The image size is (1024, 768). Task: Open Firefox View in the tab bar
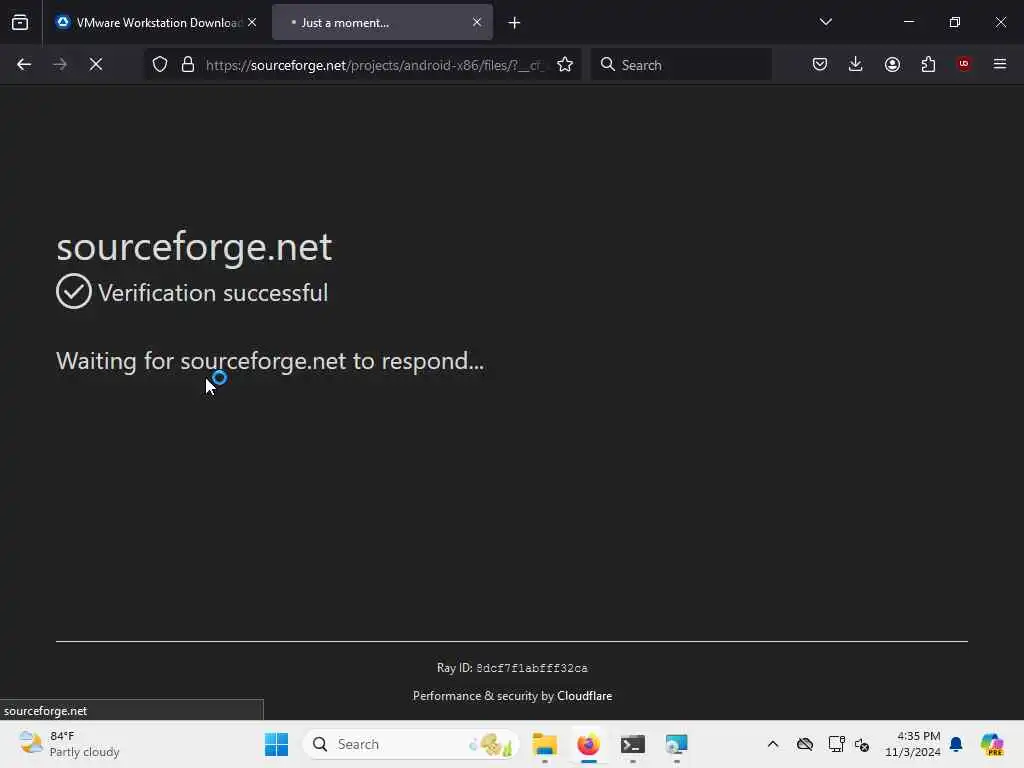20,22
